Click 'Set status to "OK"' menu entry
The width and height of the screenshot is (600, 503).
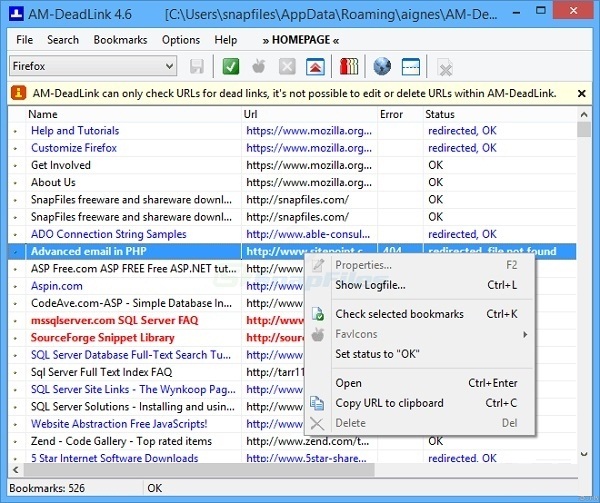(377, 354)
